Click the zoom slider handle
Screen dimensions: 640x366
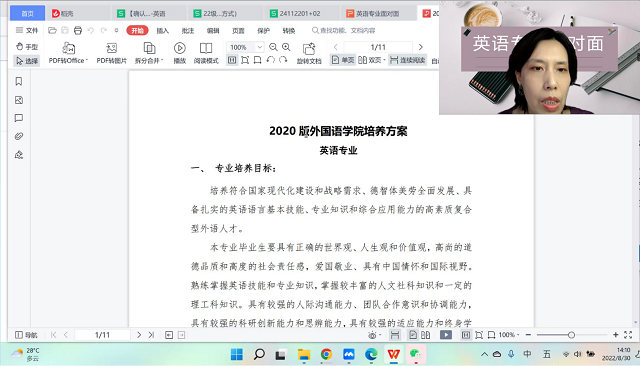point(571,335)
